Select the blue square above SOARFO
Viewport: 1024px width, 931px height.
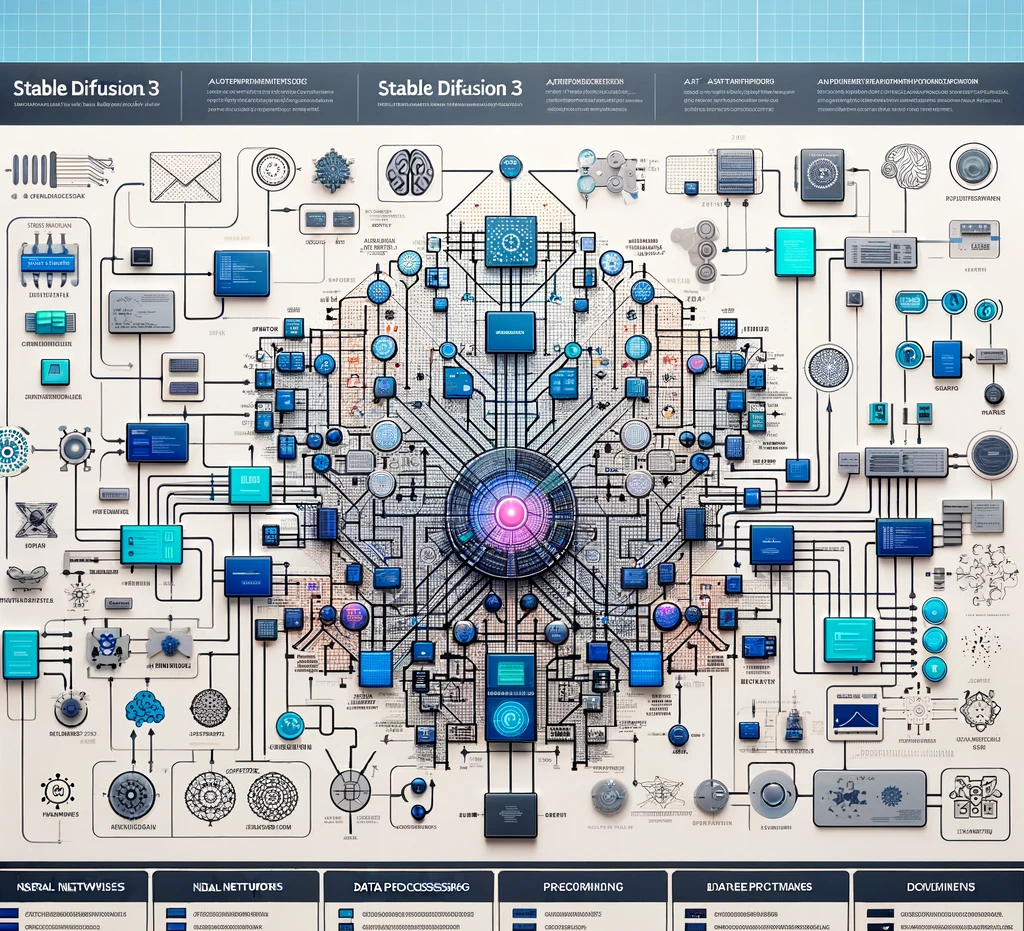[x=947, y=360]
